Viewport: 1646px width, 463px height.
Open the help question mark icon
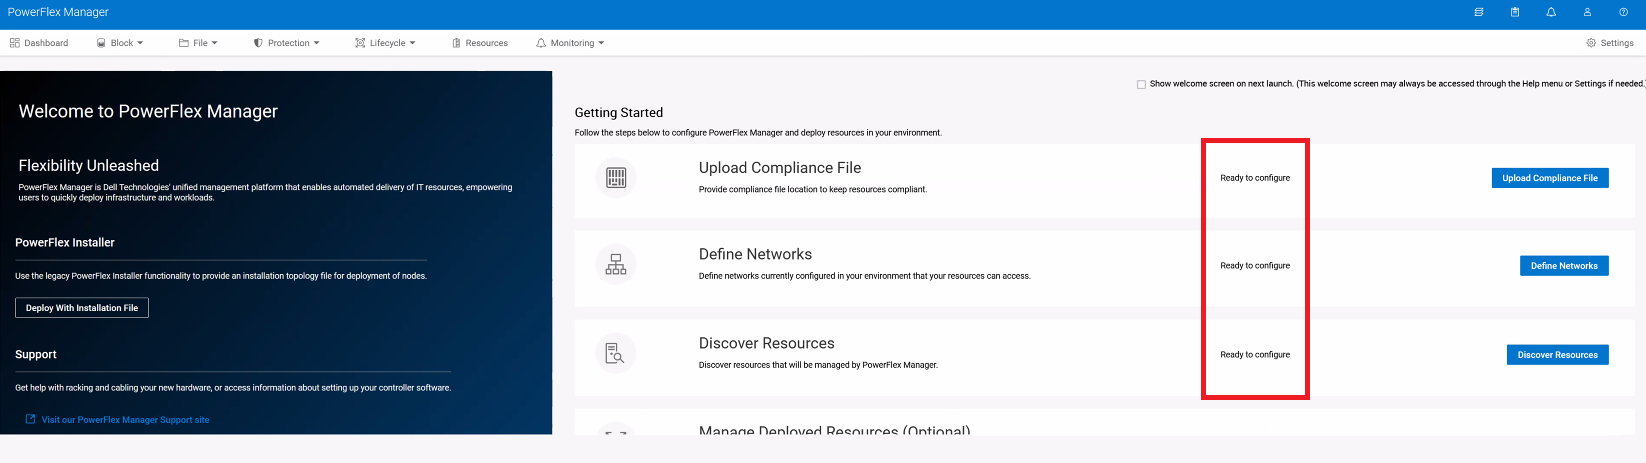[x=1623, y=12]
